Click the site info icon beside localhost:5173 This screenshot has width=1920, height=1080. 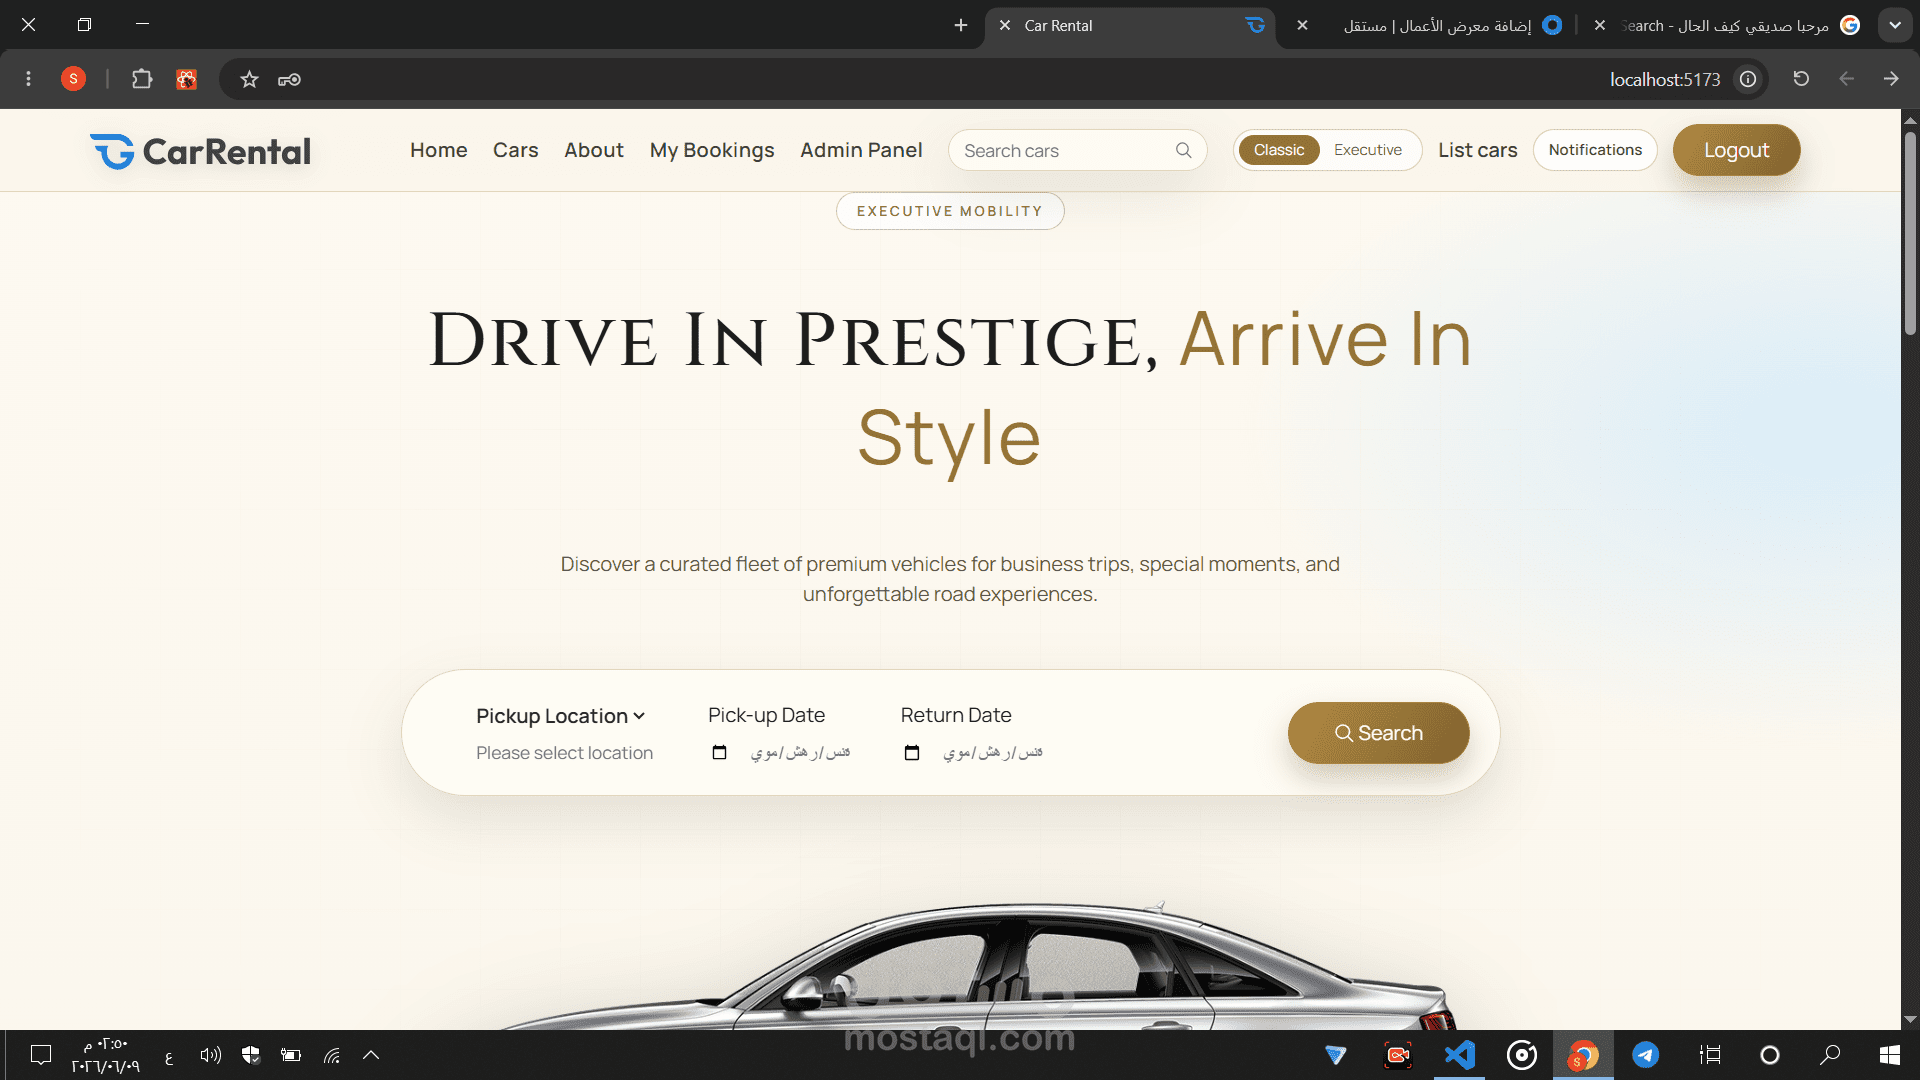pyautogui.click(x=1748, y=79)
